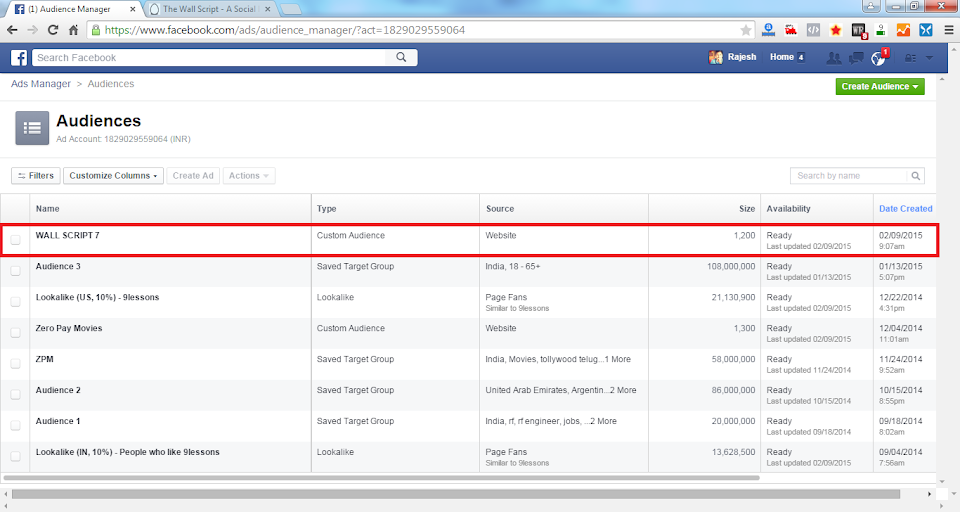
Task: Open the Filters button
Action: tap(36, 176)
